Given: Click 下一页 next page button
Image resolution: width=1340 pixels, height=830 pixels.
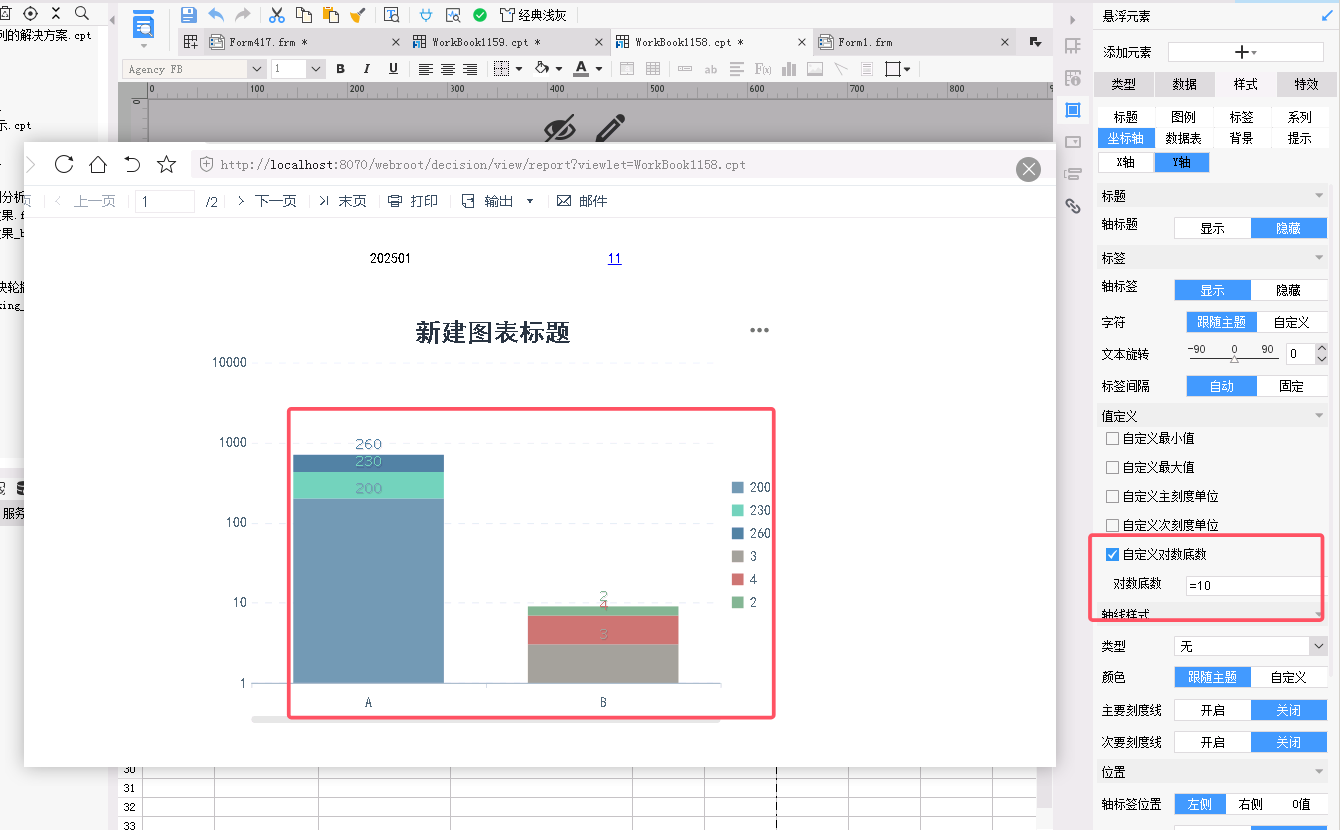Looking at the screenshot, I should pyautogui.click(x=266, y=201).
